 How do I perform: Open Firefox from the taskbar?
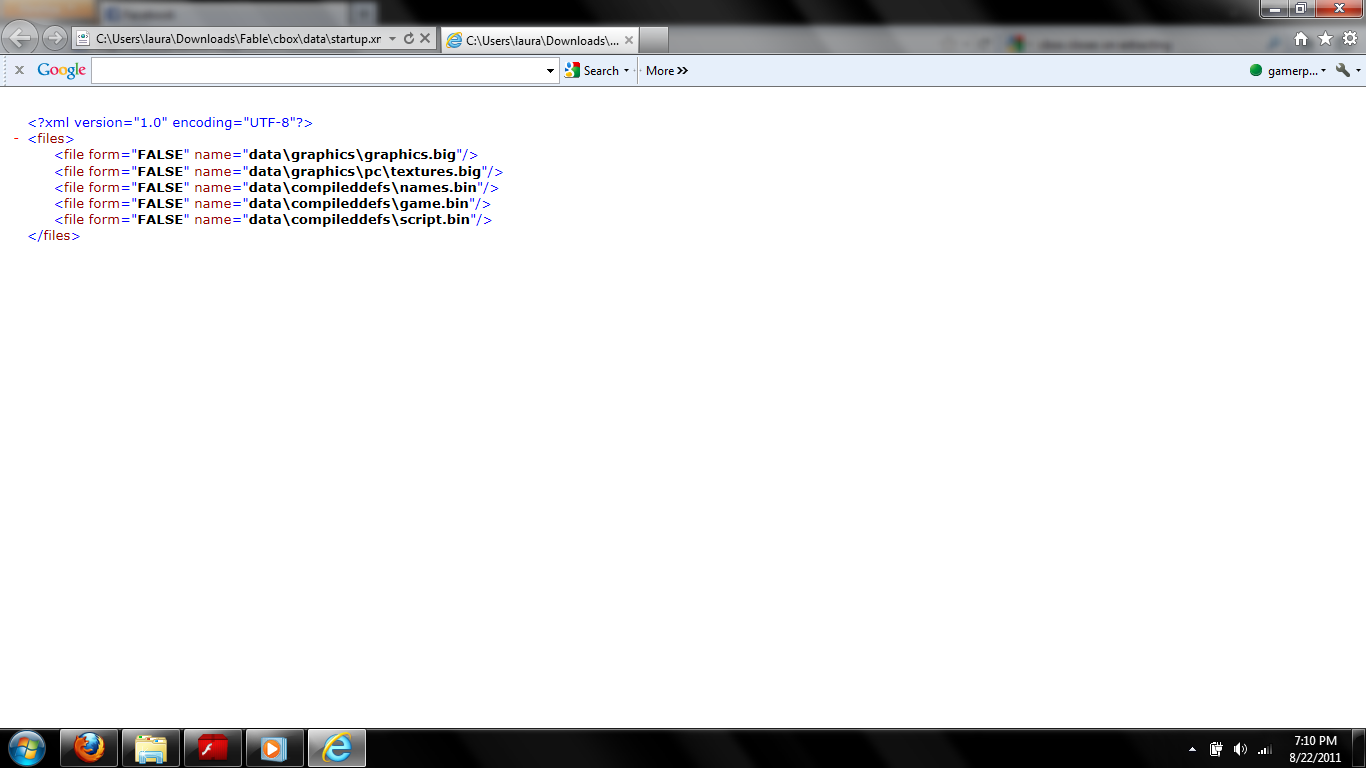pos(89,748)
